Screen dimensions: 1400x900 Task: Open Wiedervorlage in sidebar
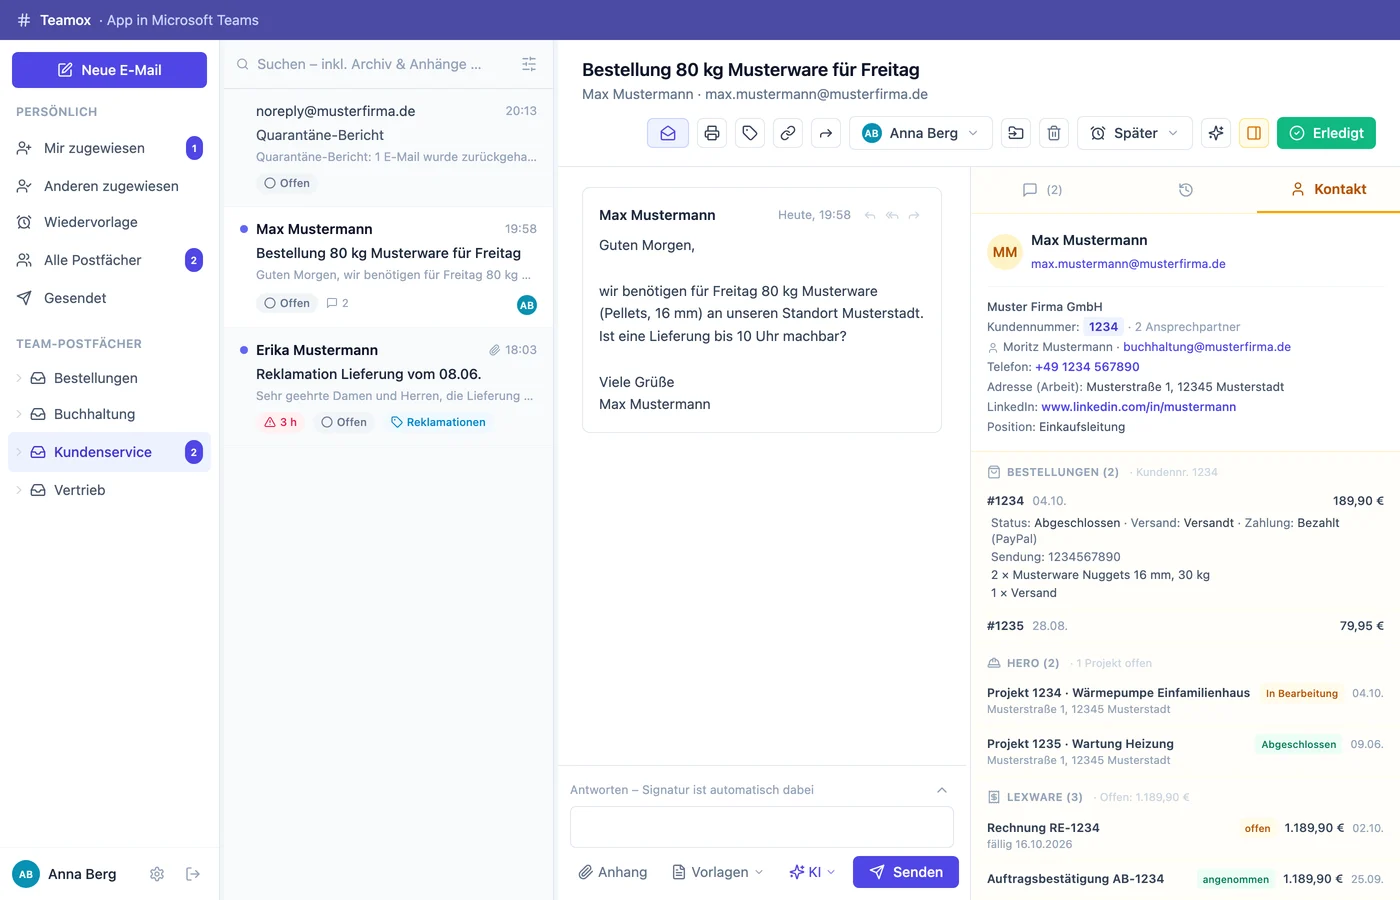click(x=109, y=222)
